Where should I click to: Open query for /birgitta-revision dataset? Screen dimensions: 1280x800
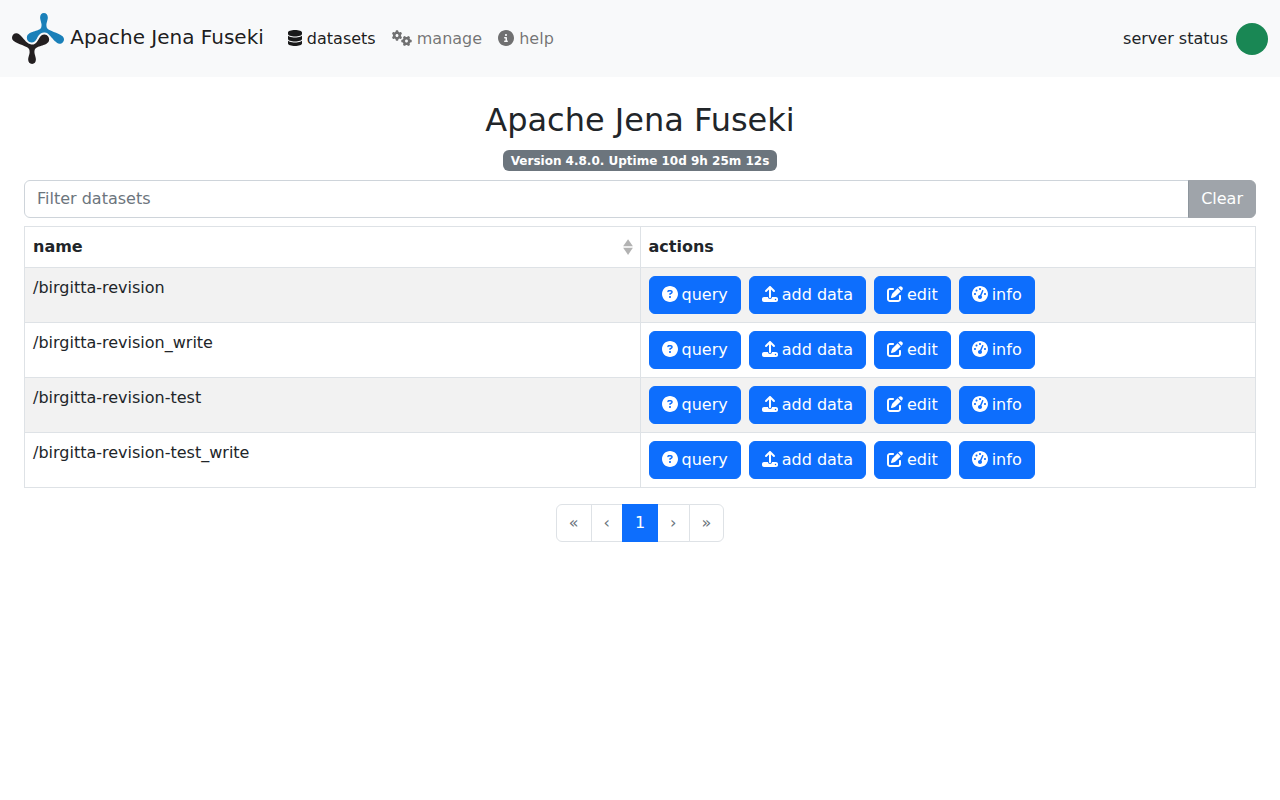tap(694, 295)
